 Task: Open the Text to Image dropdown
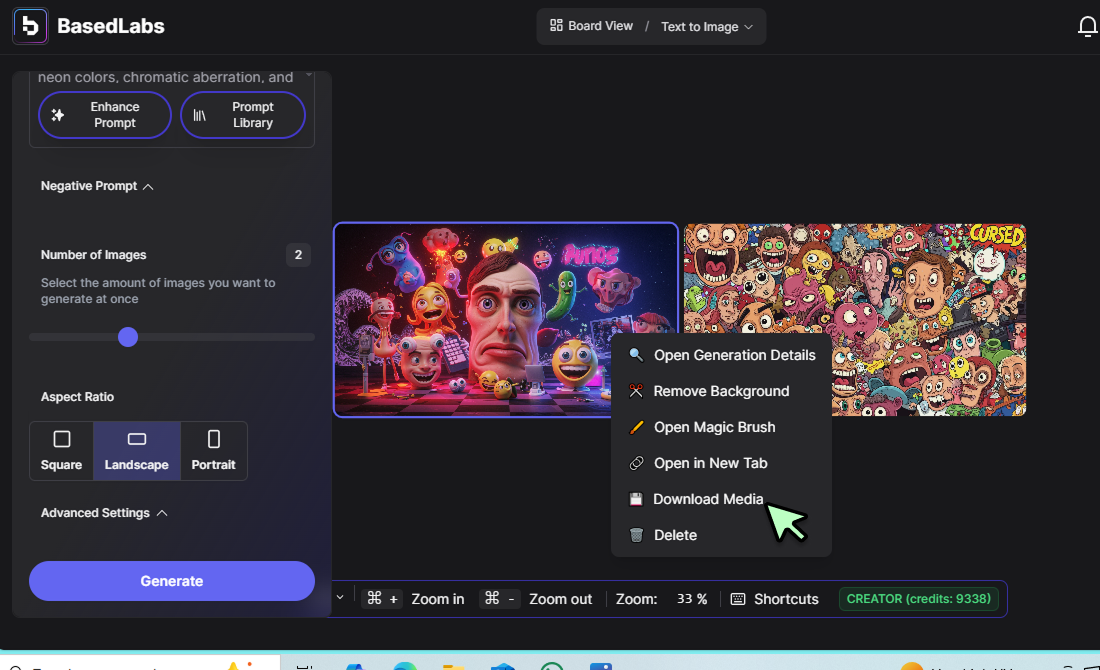coord(707,27)
